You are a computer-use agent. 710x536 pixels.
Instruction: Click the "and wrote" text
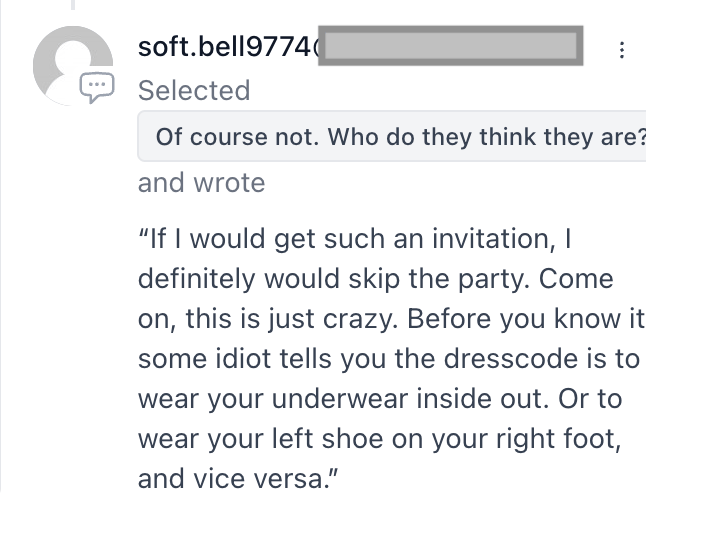[x=201, y=183]
